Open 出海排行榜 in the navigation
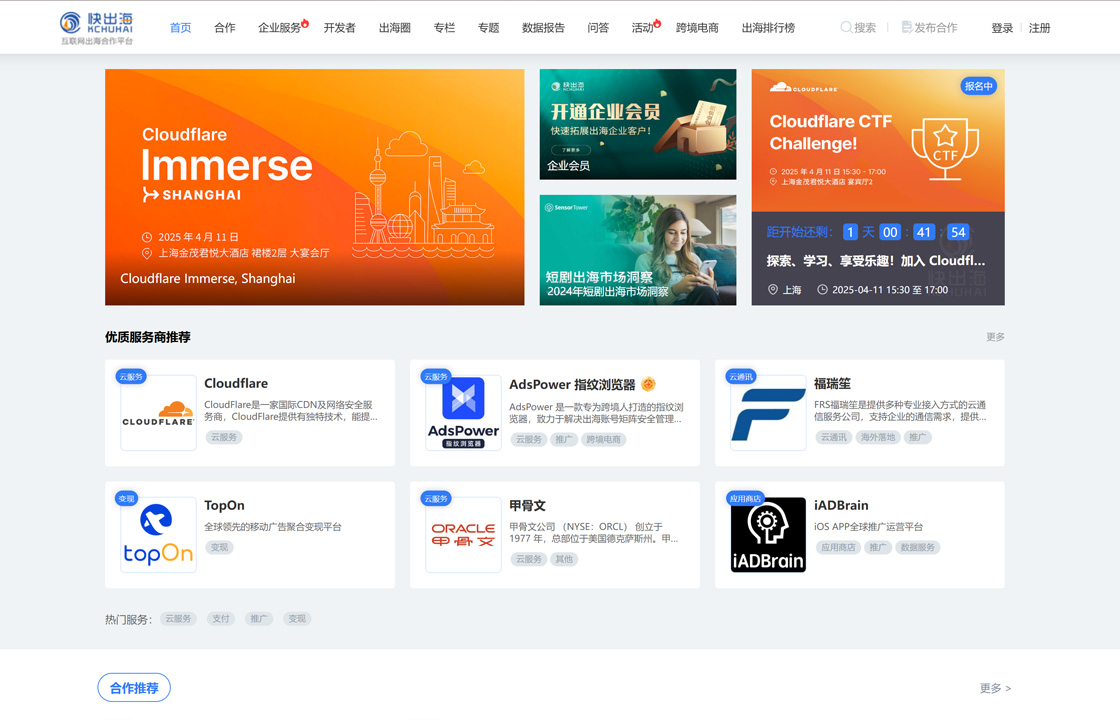The width and height of the screenshot is (1120, 720). tap(768, 28)
